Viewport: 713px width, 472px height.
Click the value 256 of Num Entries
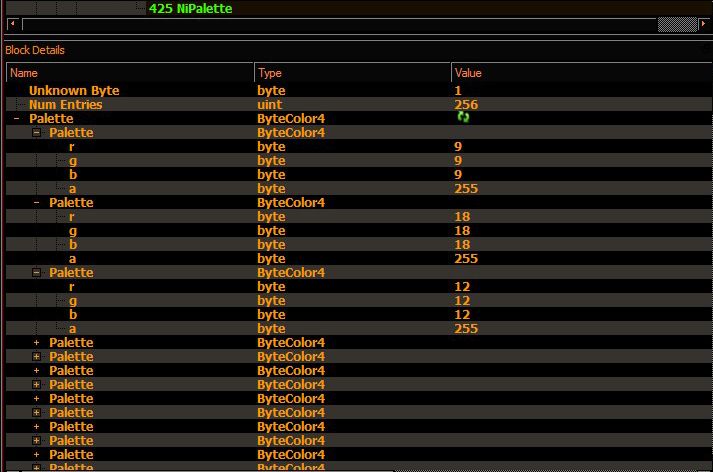[x=466, y=105]
